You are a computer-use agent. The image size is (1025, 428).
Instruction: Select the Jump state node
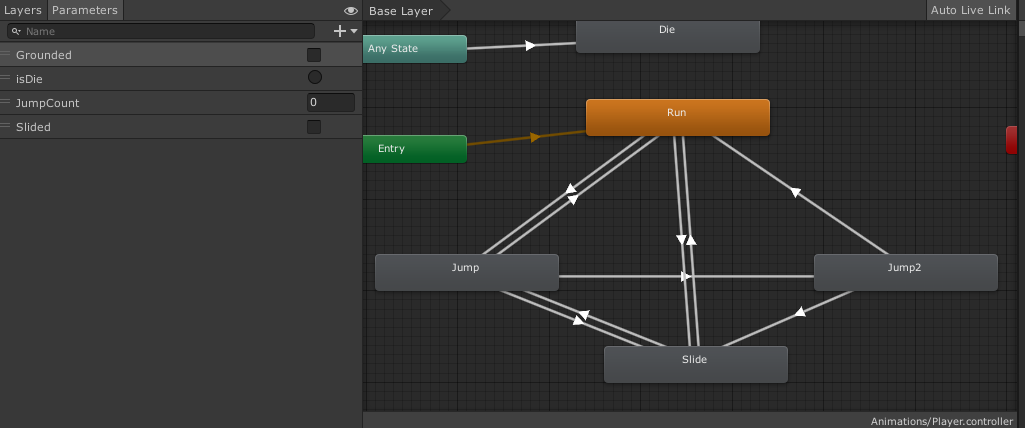pos(467,272)
